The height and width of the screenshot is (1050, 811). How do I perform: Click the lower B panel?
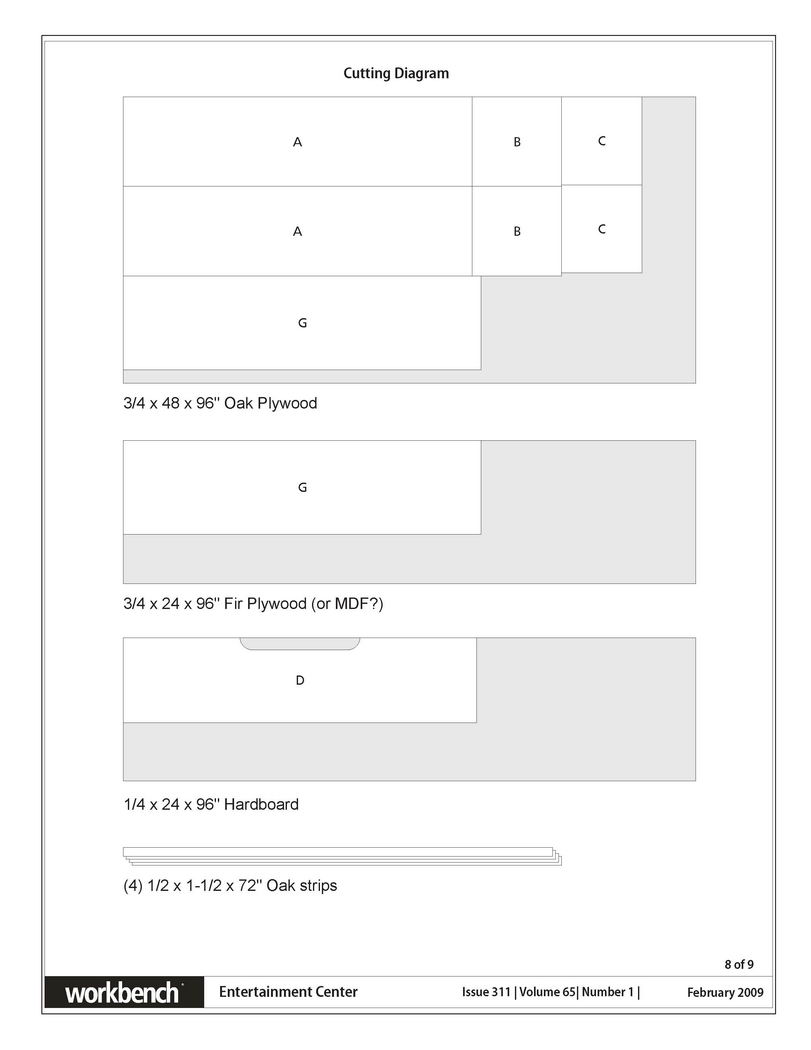click(x=516, y=231)
